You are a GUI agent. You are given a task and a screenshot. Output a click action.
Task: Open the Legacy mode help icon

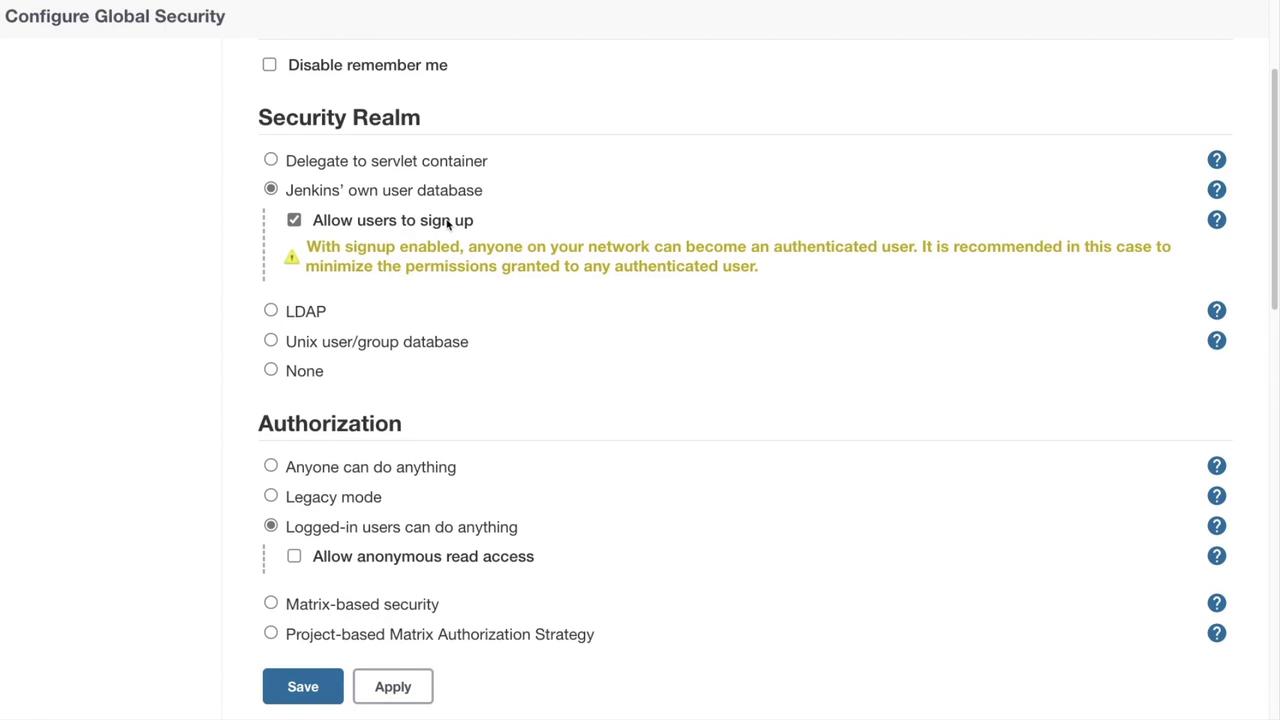(x=1216, y=496)
